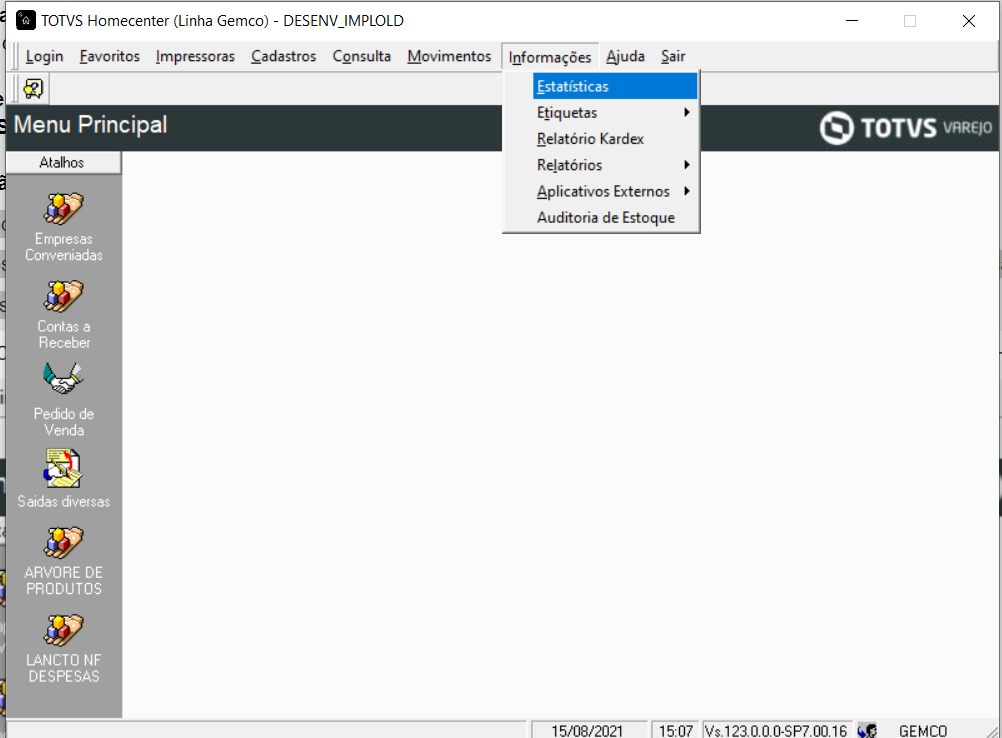The height and width of the screenshot is (738, 1002).
Task: Click the help icon in the toolbar
Action: (x=33, y=88)
